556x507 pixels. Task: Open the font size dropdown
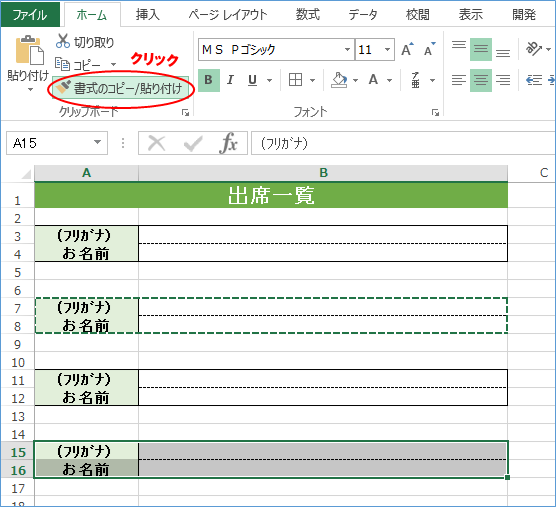pos(387,50)
